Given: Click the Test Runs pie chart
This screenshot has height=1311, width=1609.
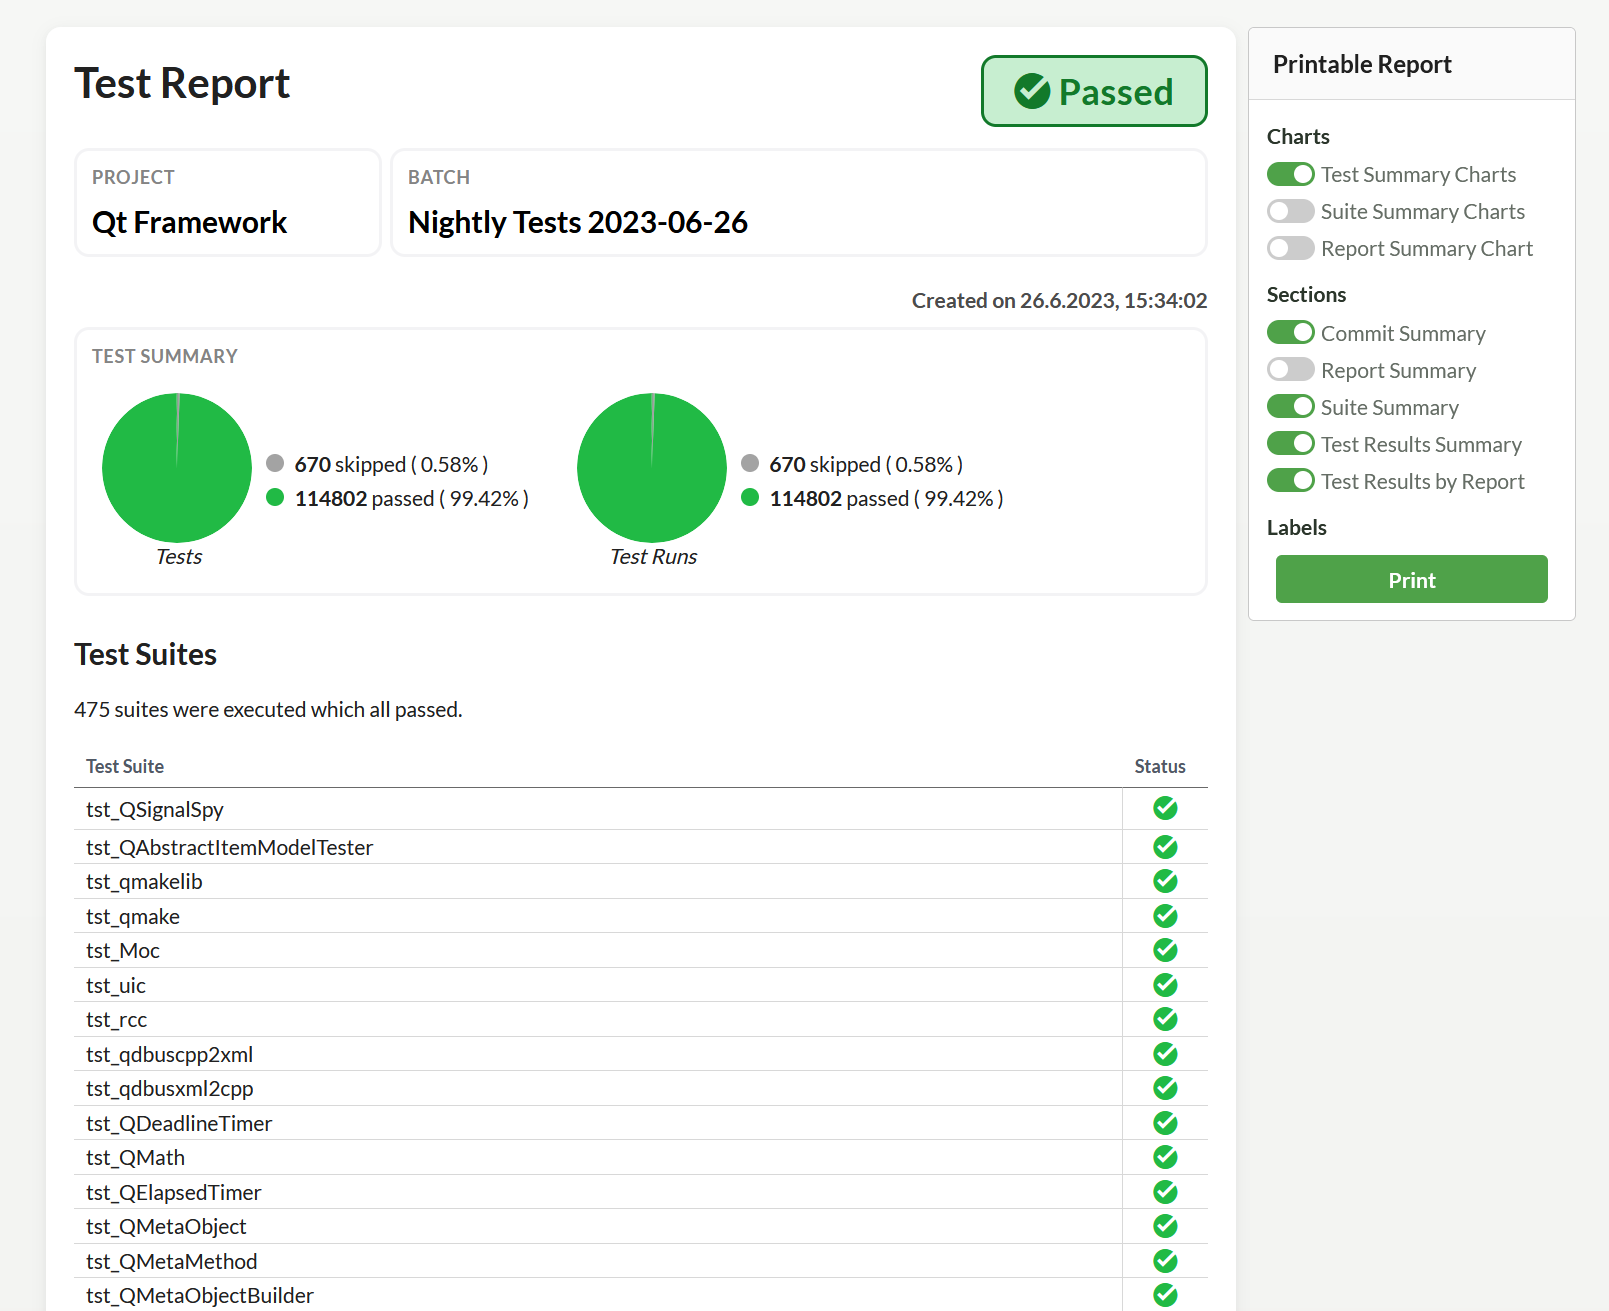Looking at the screenshot, I should click(651, 467).
